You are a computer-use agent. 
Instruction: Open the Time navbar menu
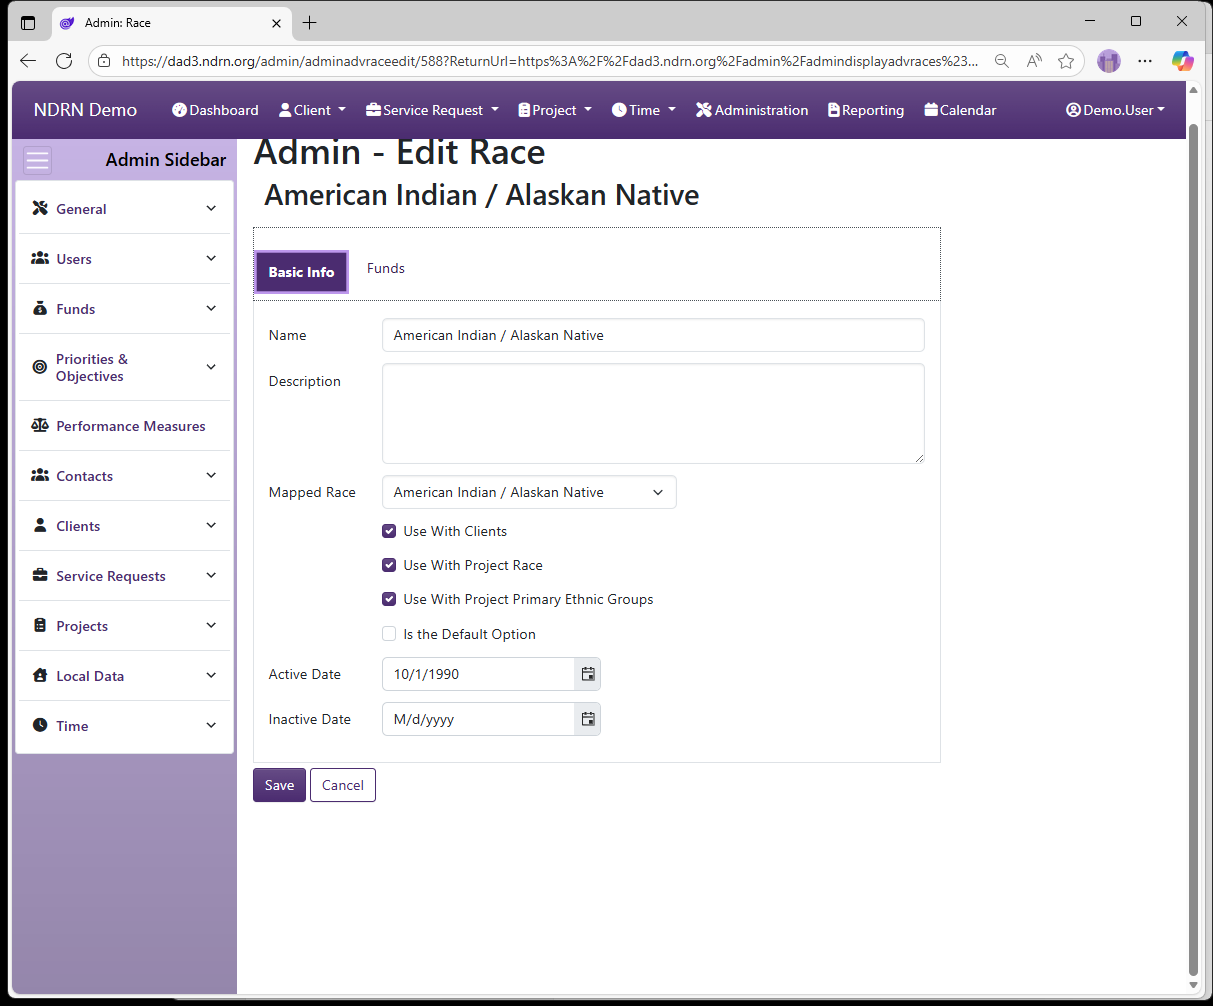point(644,110)
